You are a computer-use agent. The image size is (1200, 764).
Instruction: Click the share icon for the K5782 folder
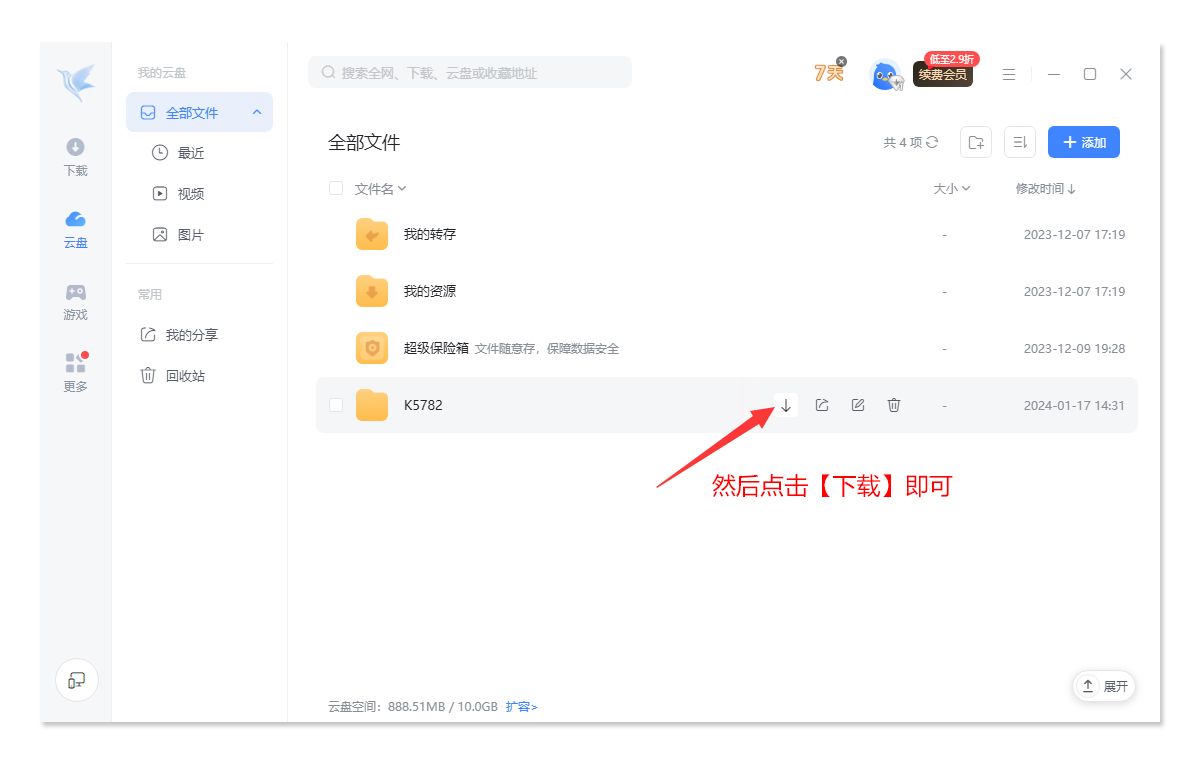822,405
